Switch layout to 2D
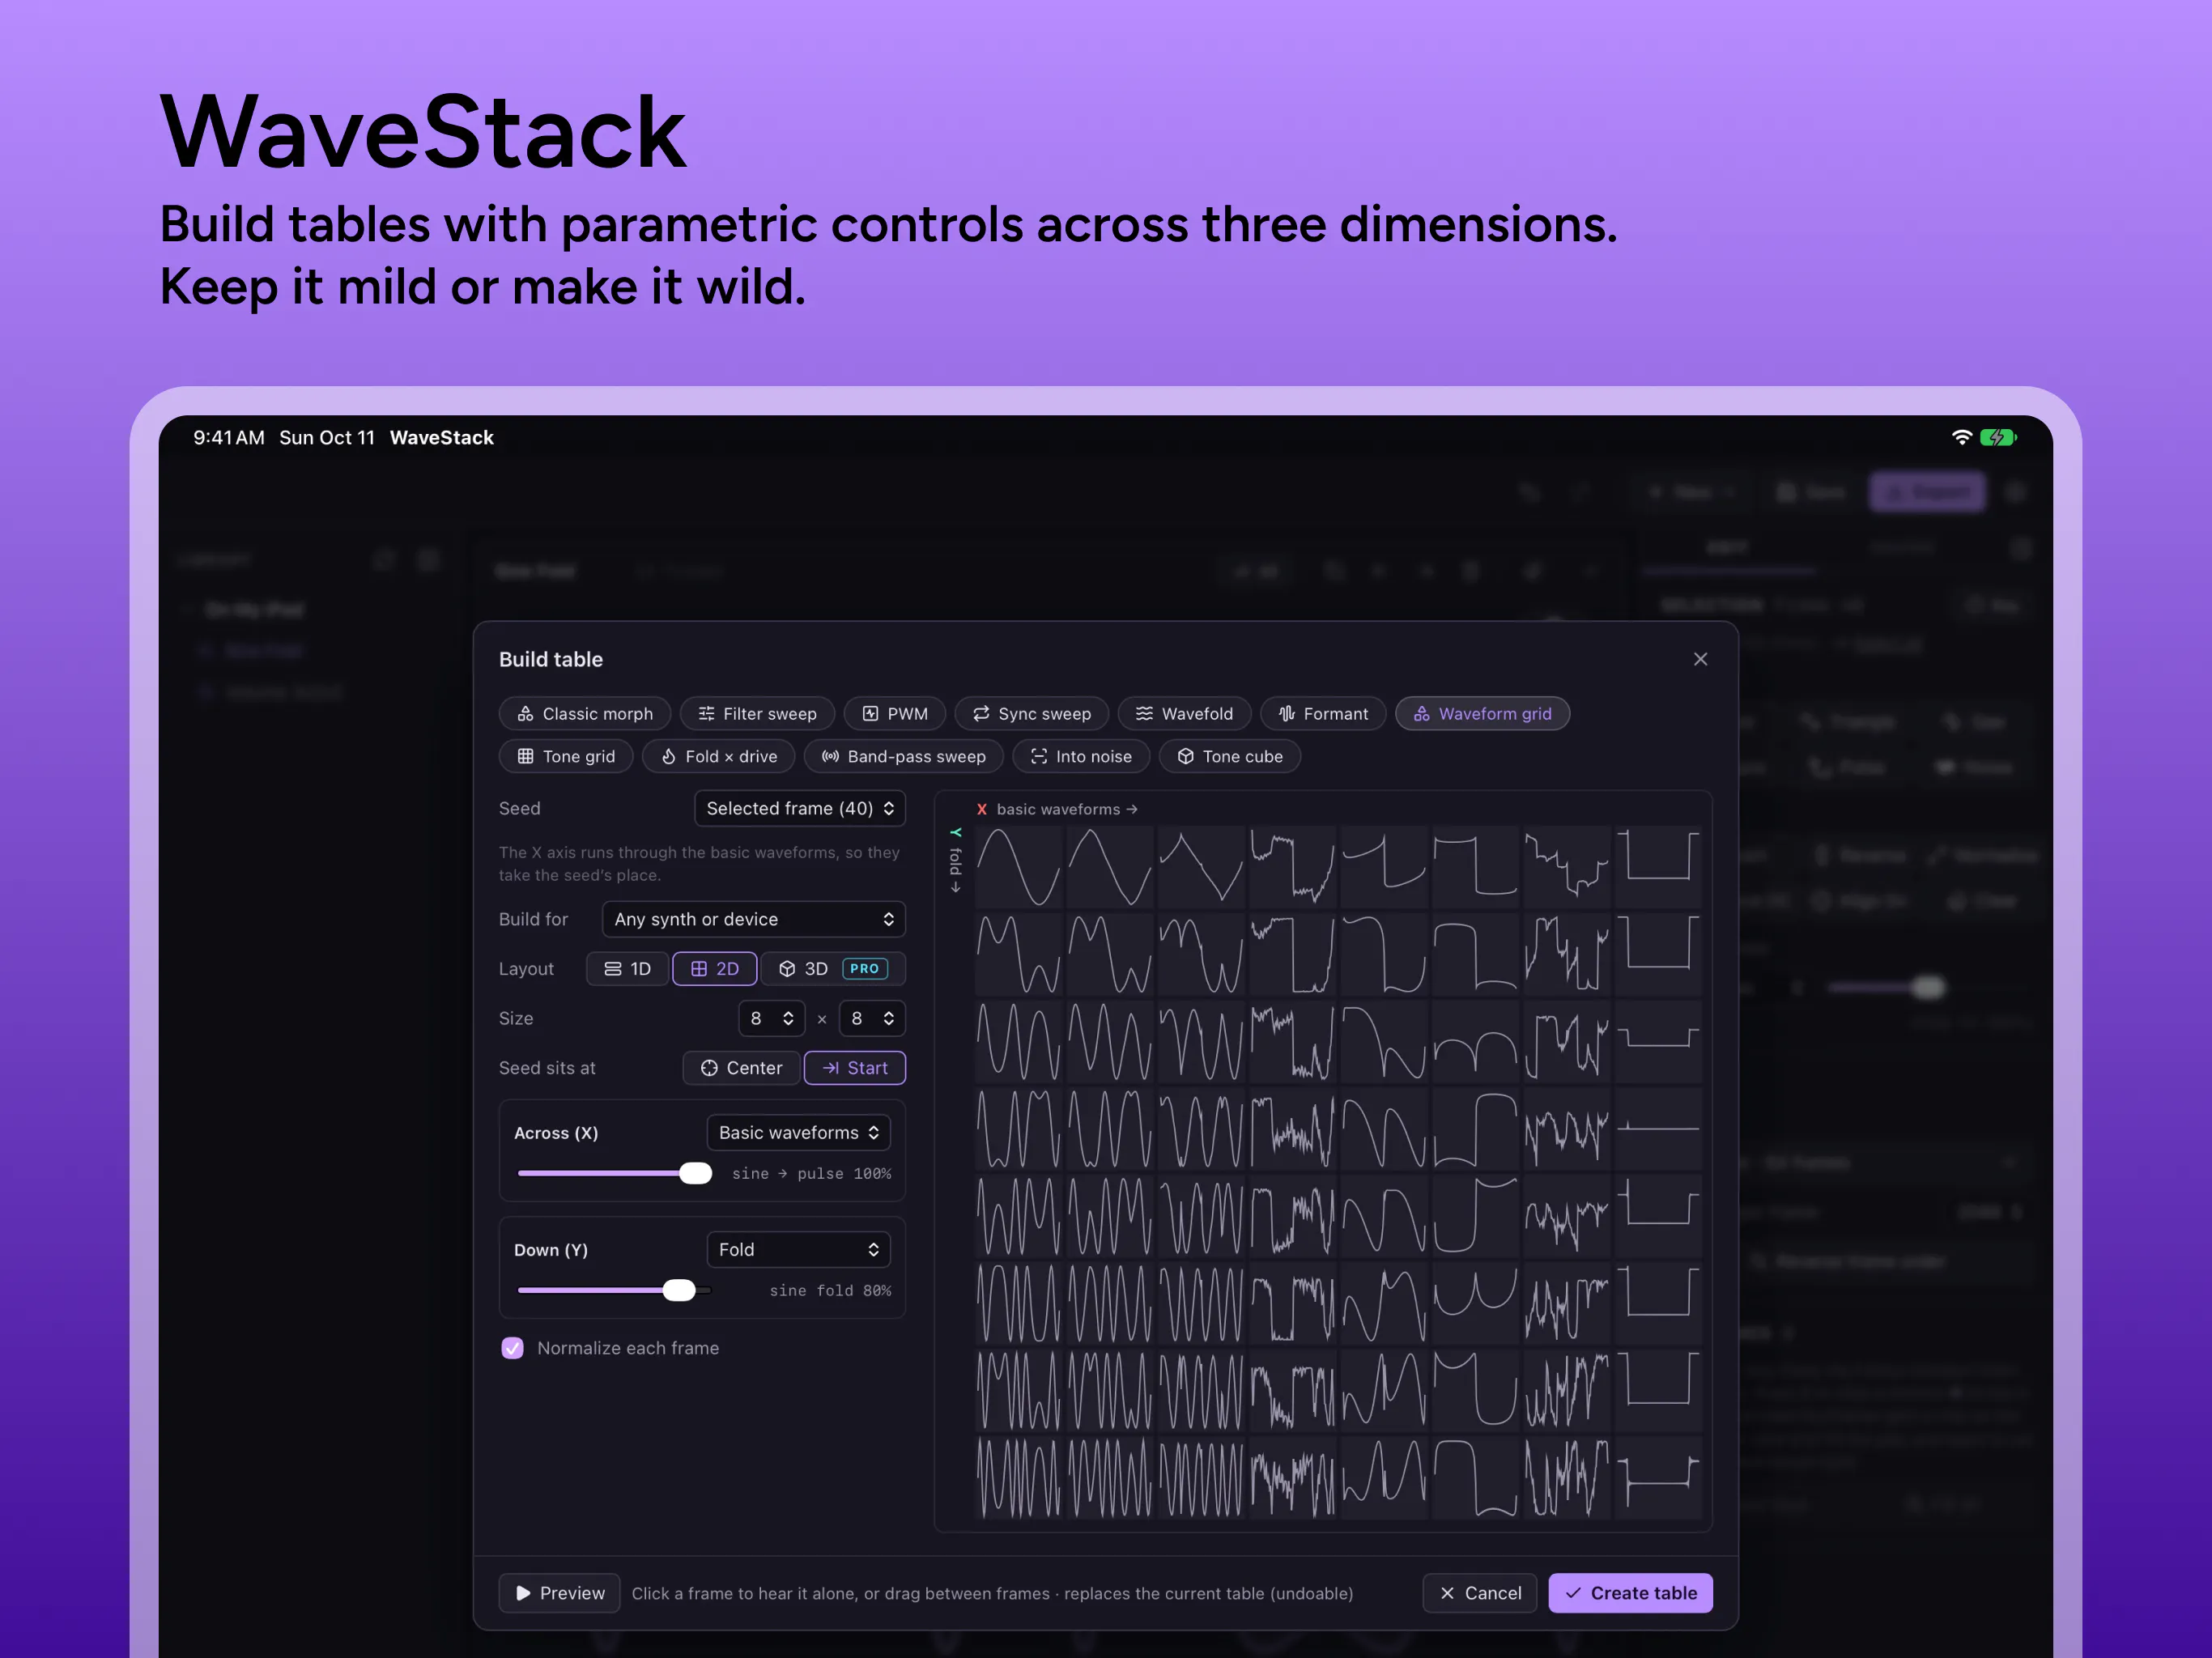Viewport: 2212px width, 1658px height. tap(714, 968)
